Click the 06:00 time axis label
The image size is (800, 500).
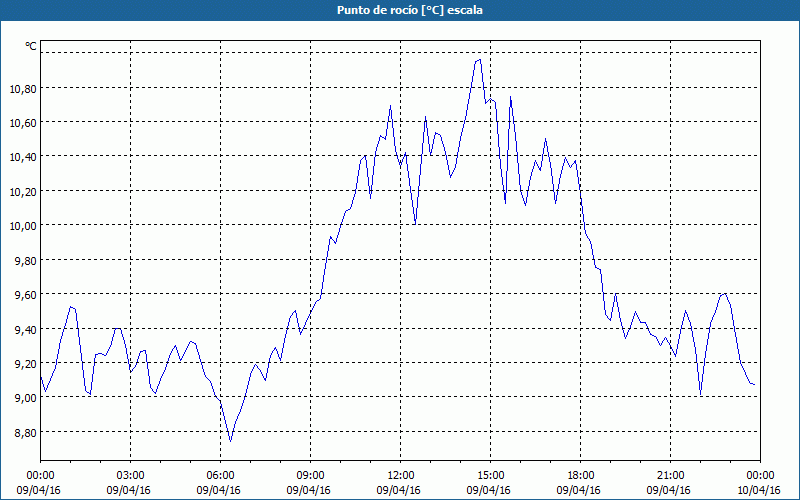click(220, 476)
